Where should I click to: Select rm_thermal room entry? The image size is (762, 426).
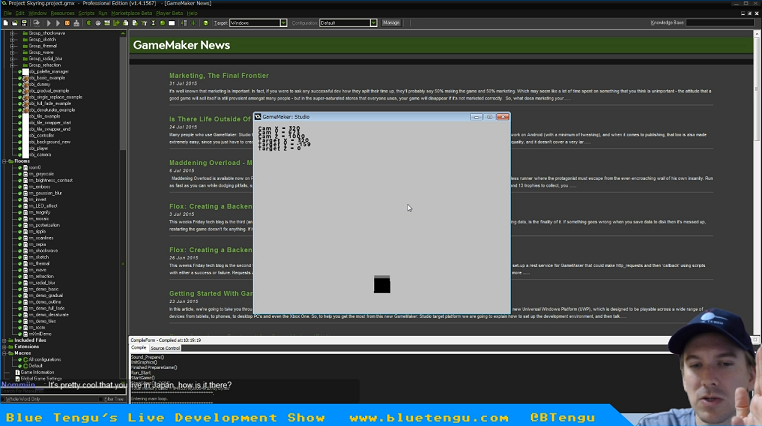39,263
